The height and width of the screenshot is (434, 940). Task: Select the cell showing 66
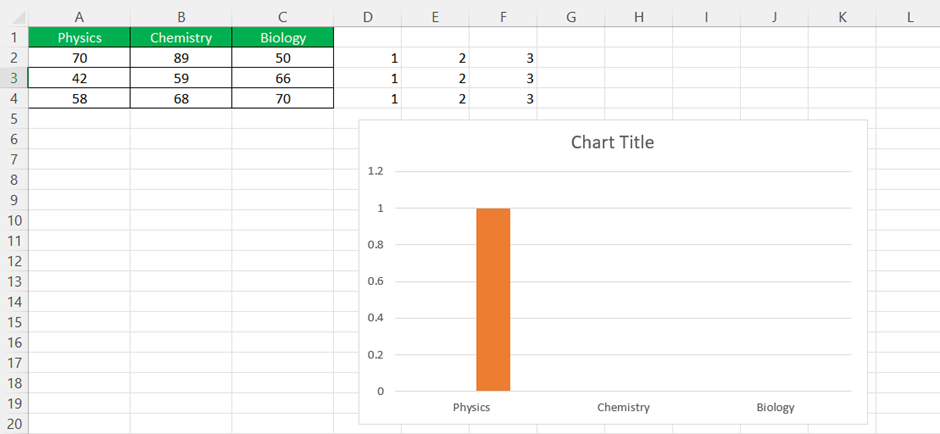tap(283, 79)
